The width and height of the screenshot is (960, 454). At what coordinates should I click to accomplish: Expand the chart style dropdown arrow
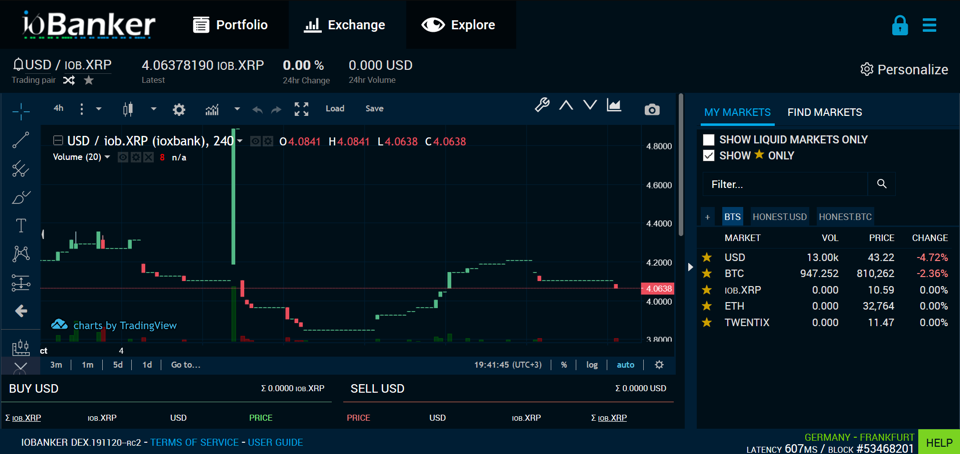click(154, 110)
